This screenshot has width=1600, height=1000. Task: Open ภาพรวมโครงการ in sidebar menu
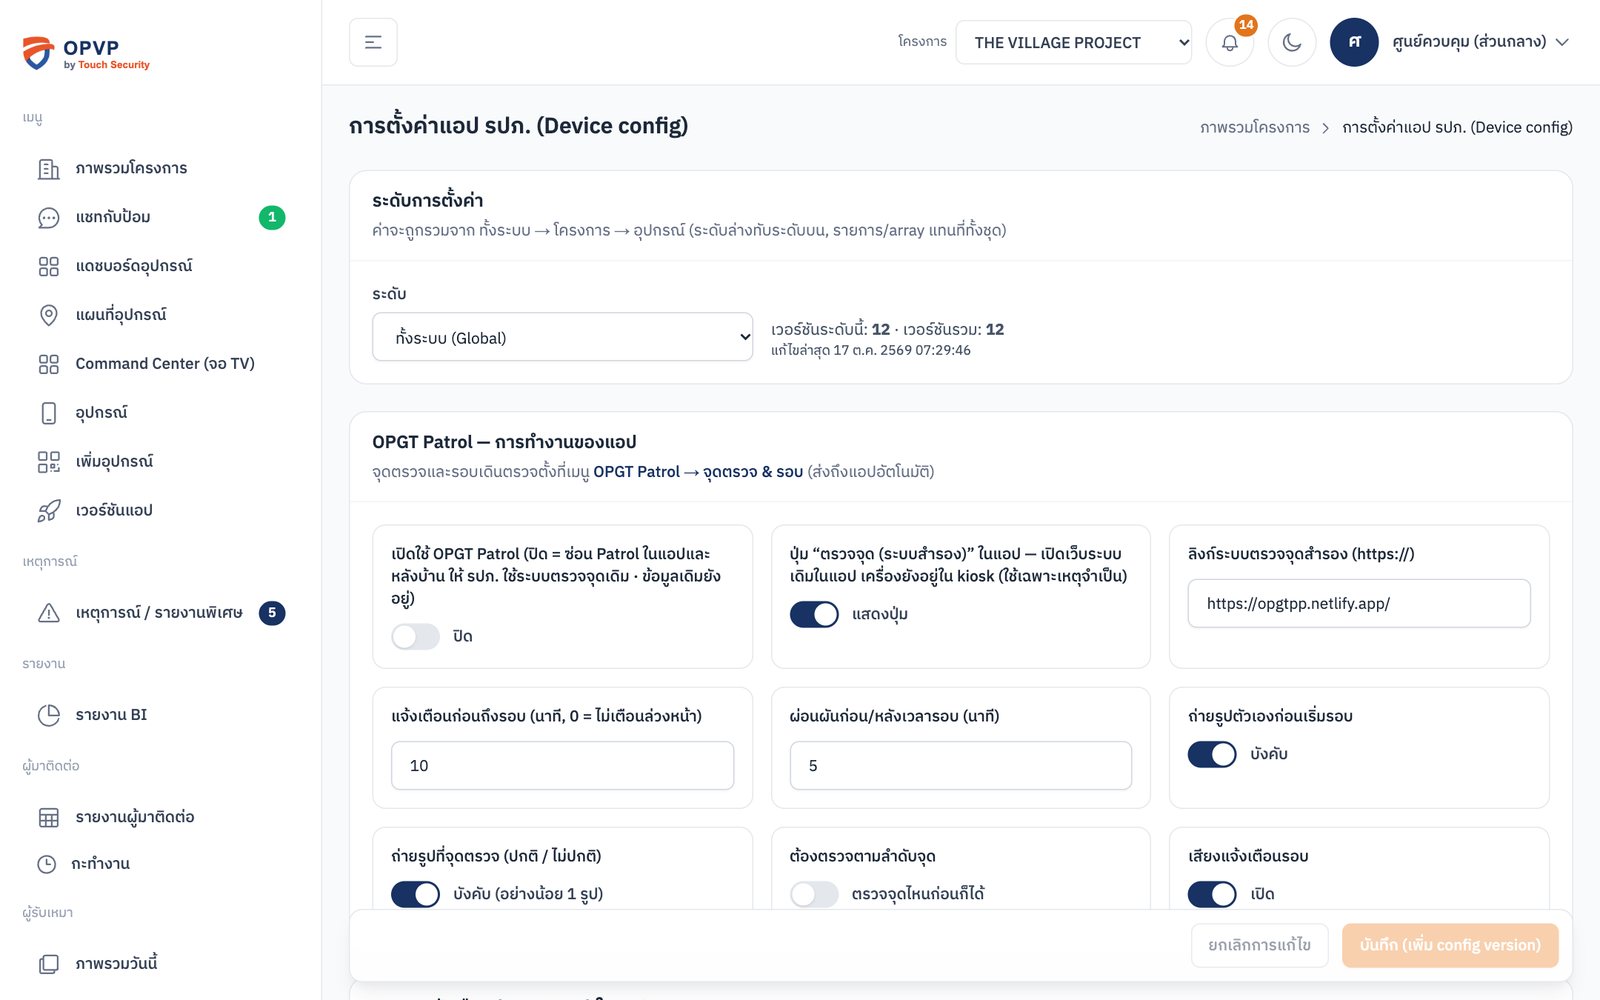[160, 168]
